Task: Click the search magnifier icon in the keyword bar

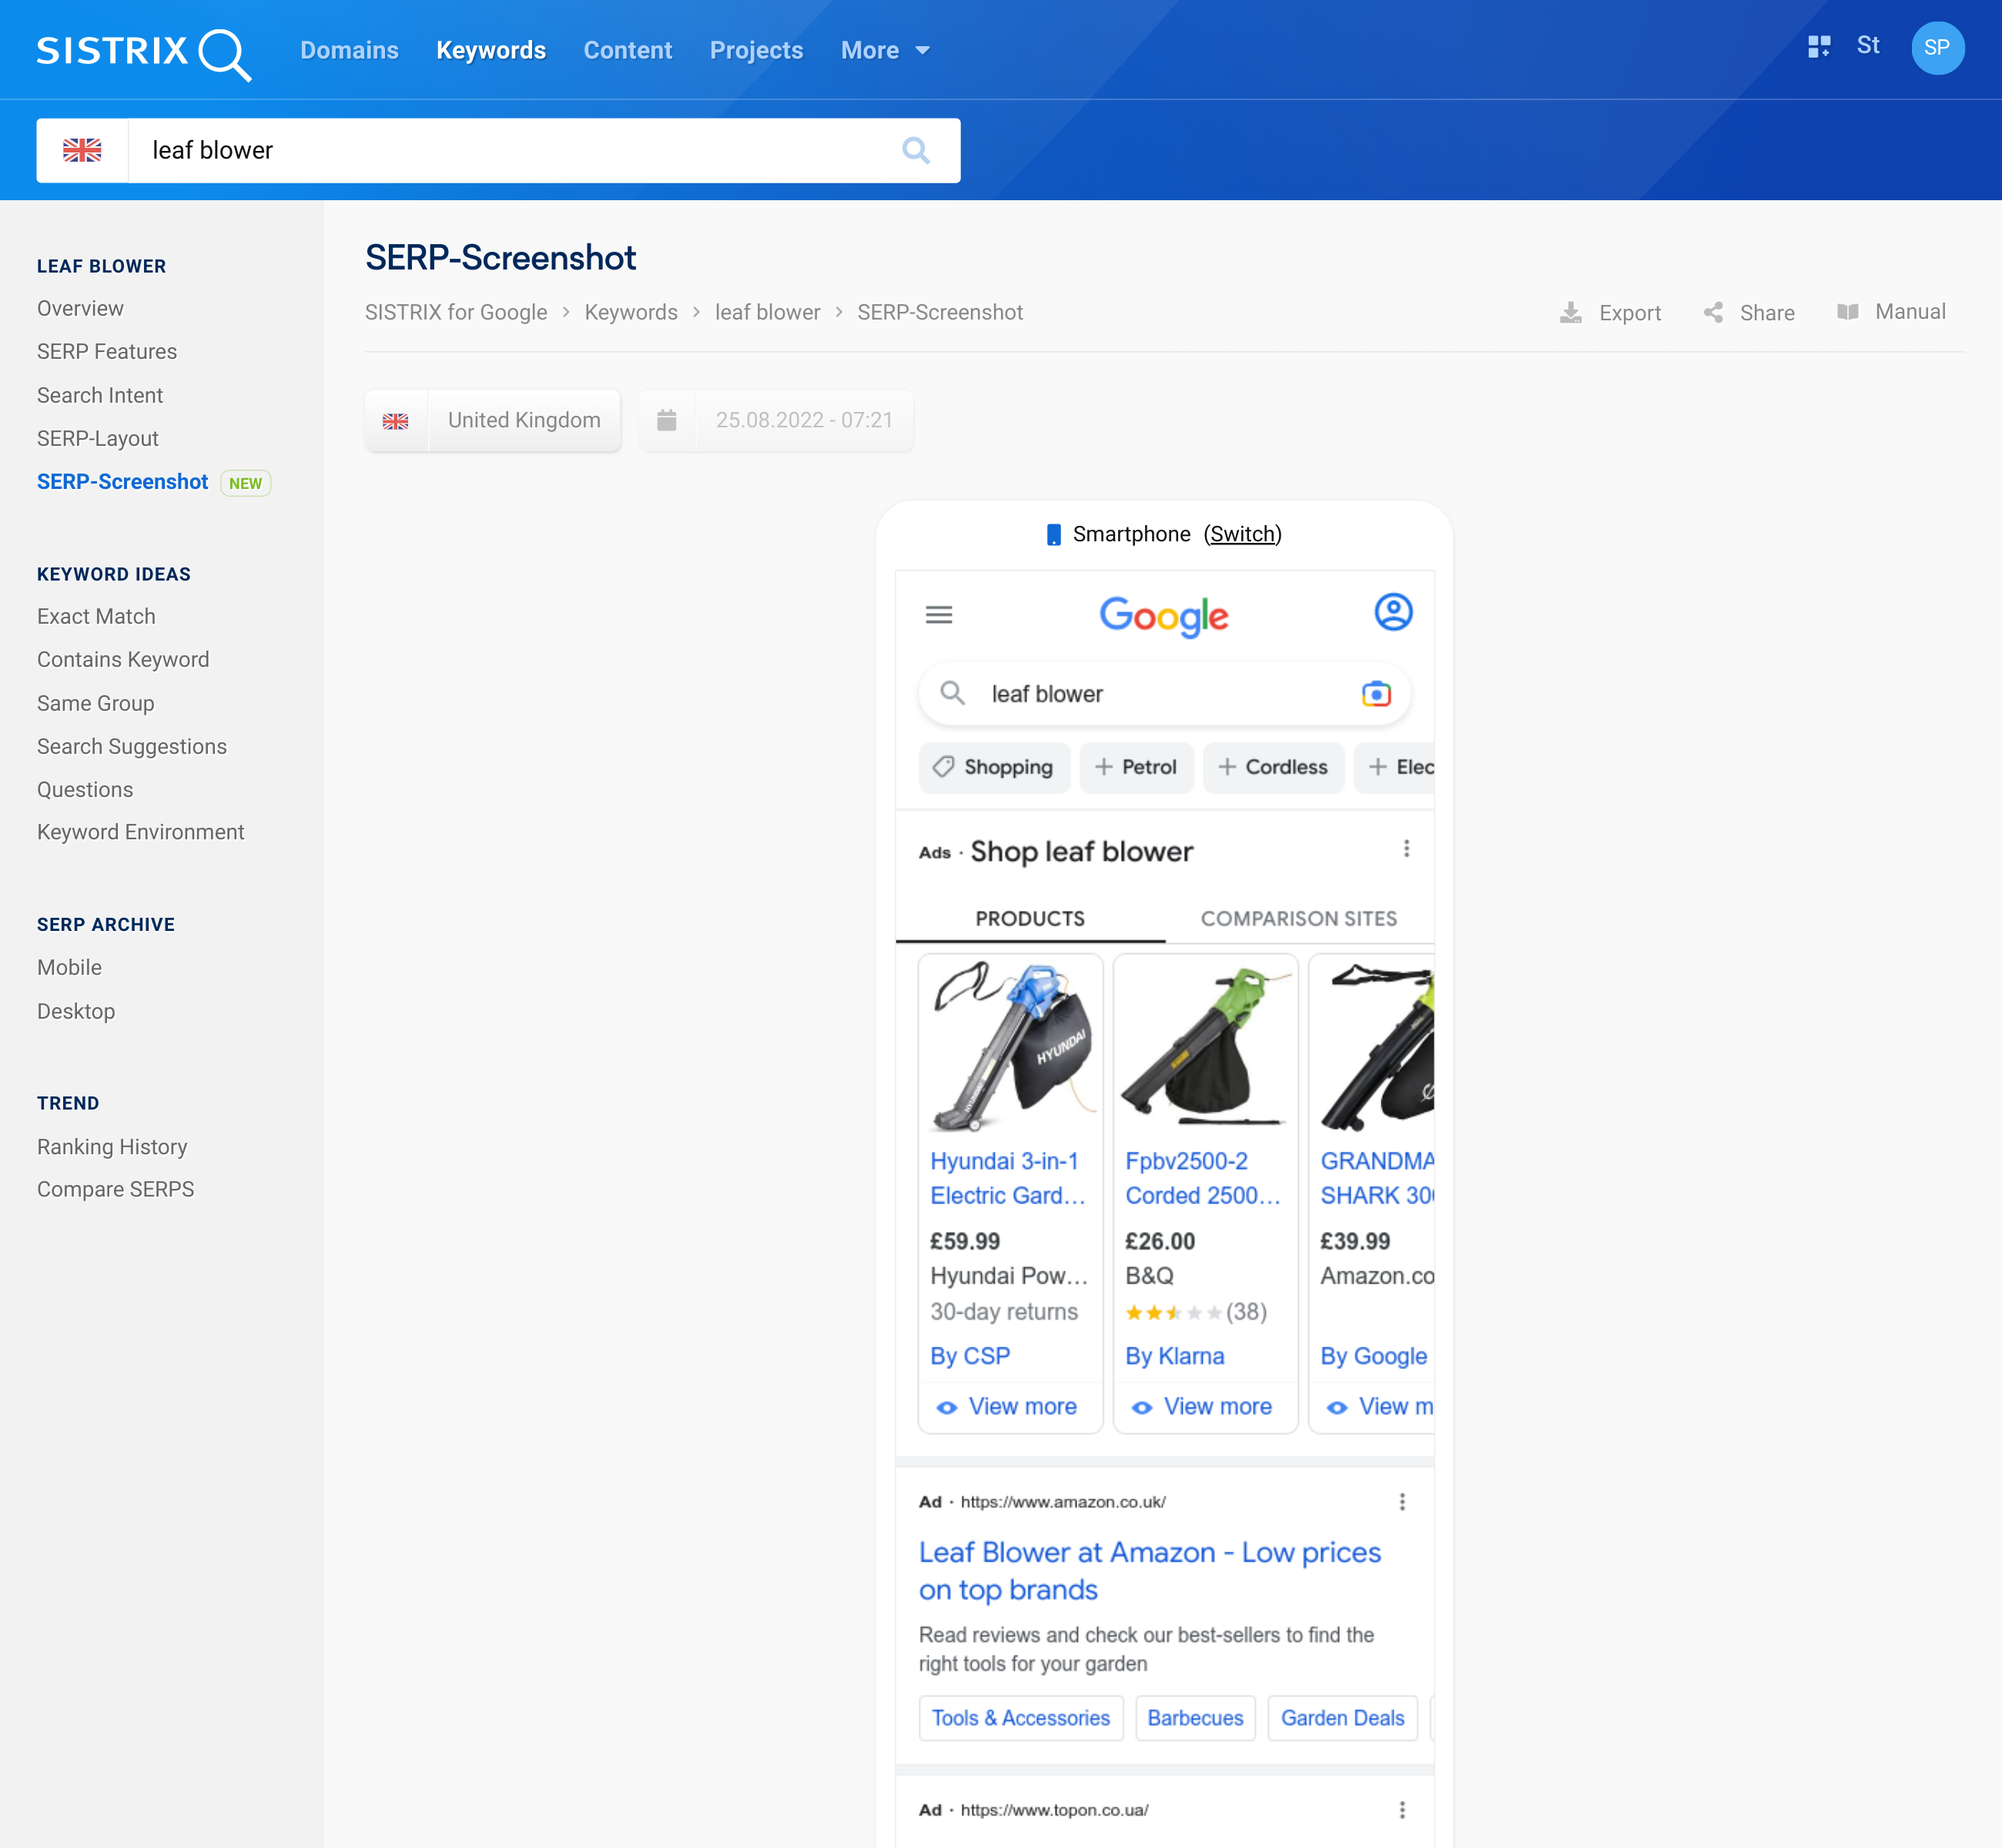Action: 916,151
